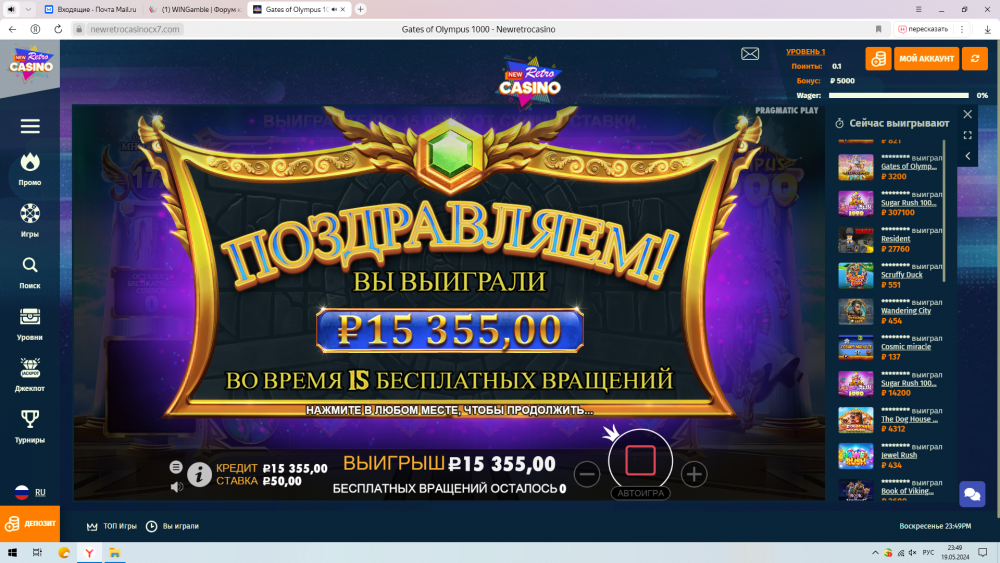Open The Dog House winner link
The width and height of the screenshot is (1000, 563).
click(909, 420)
